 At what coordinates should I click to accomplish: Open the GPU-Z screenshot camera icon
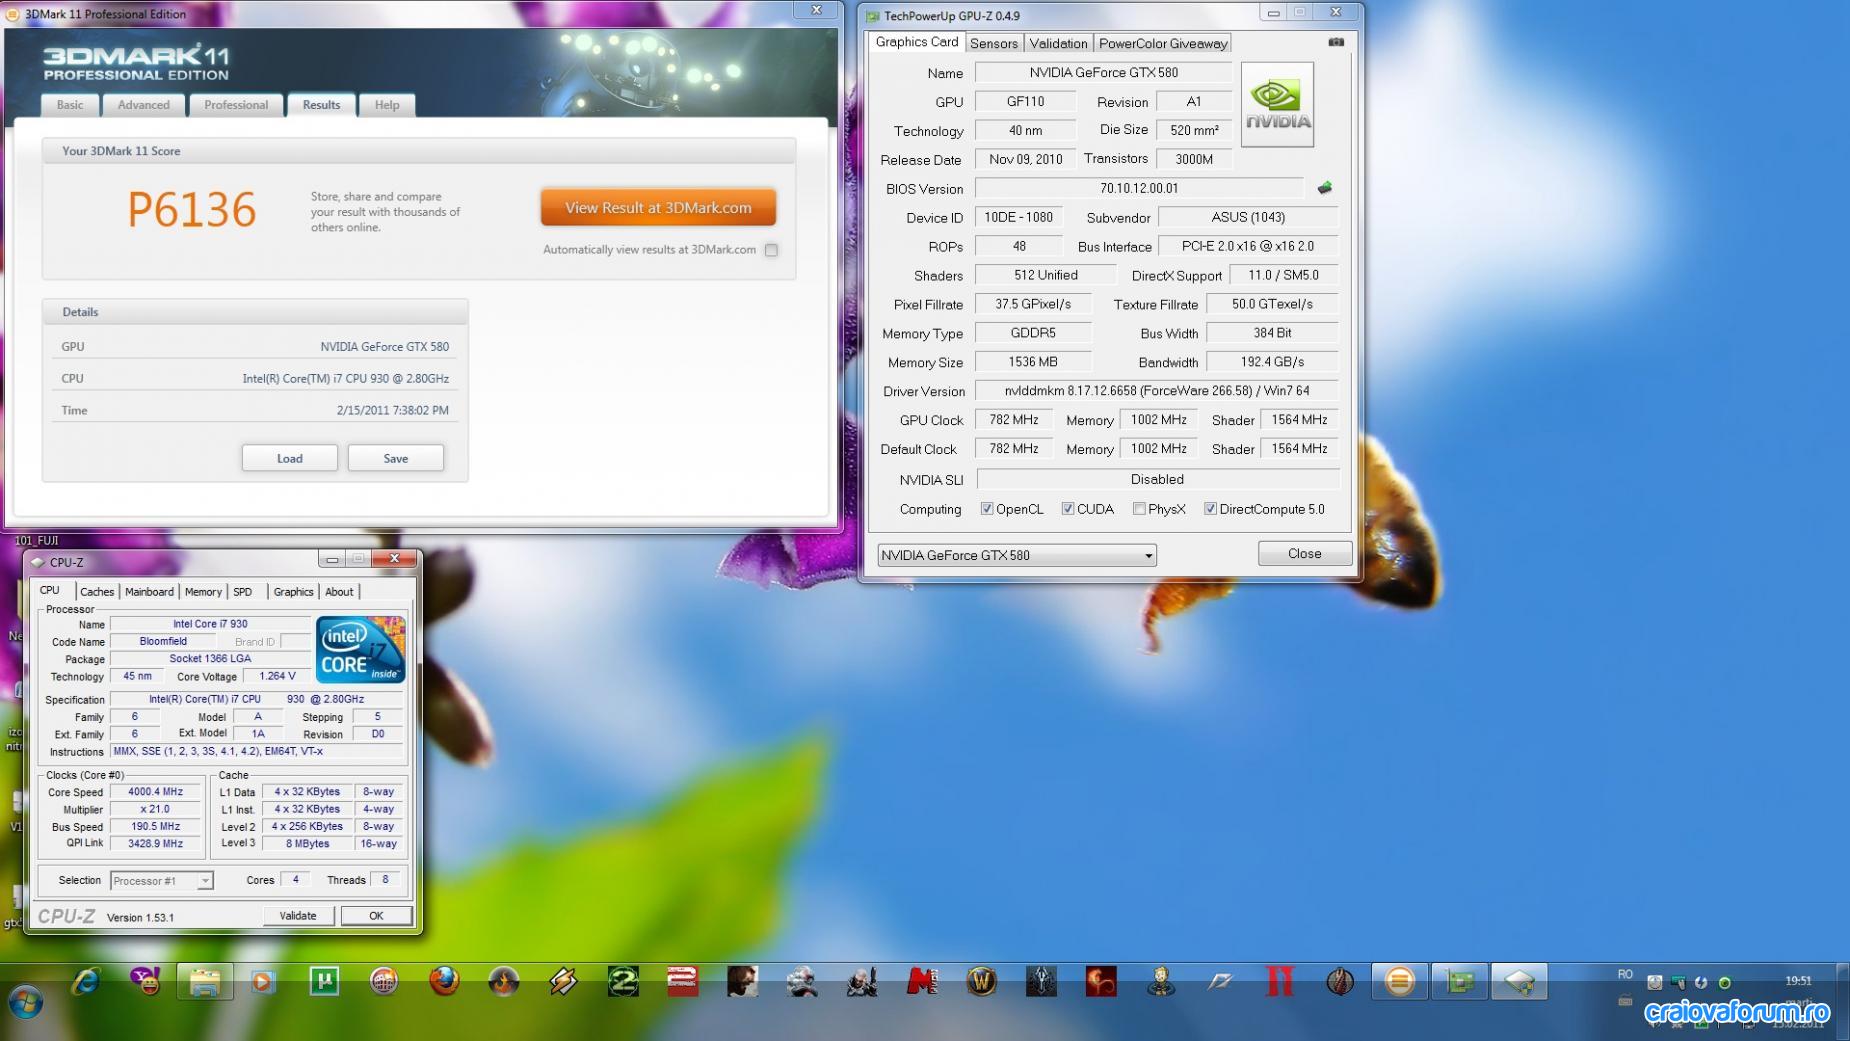(x=1335, y=42)
